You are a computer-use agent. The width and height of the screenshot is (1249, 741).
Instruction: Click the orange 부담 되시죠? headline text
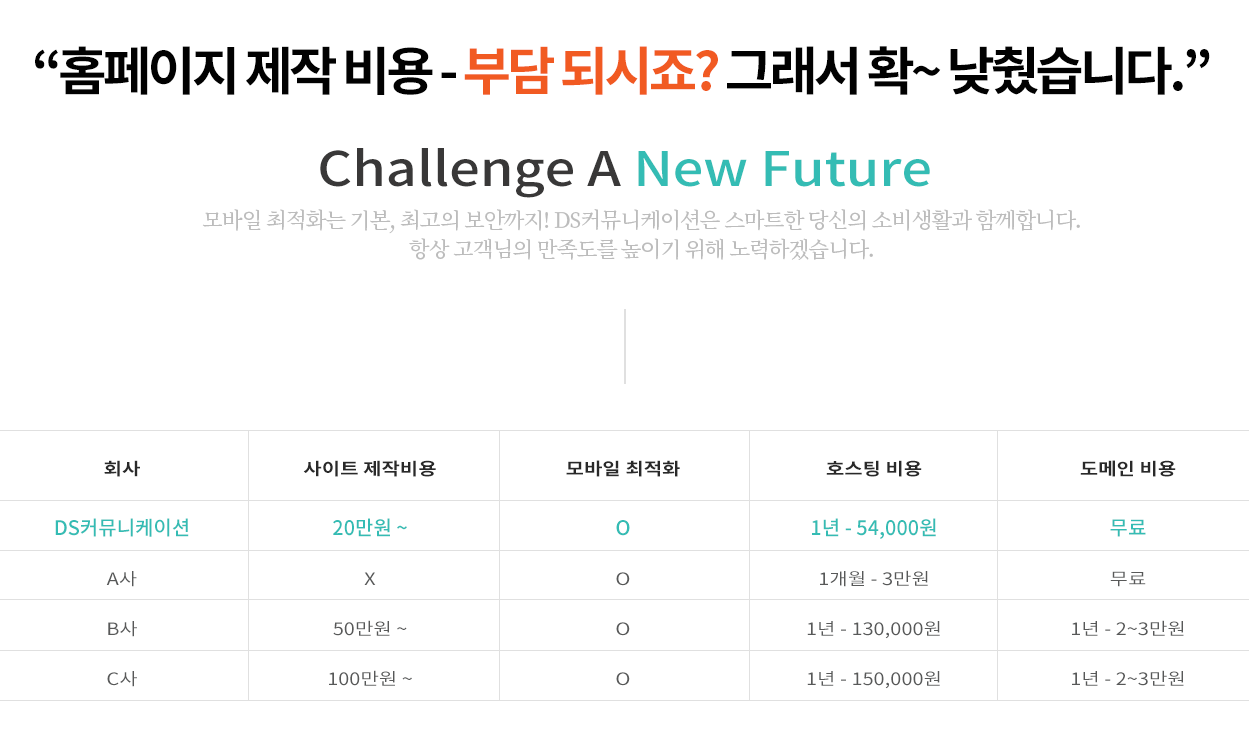[591, 73]
